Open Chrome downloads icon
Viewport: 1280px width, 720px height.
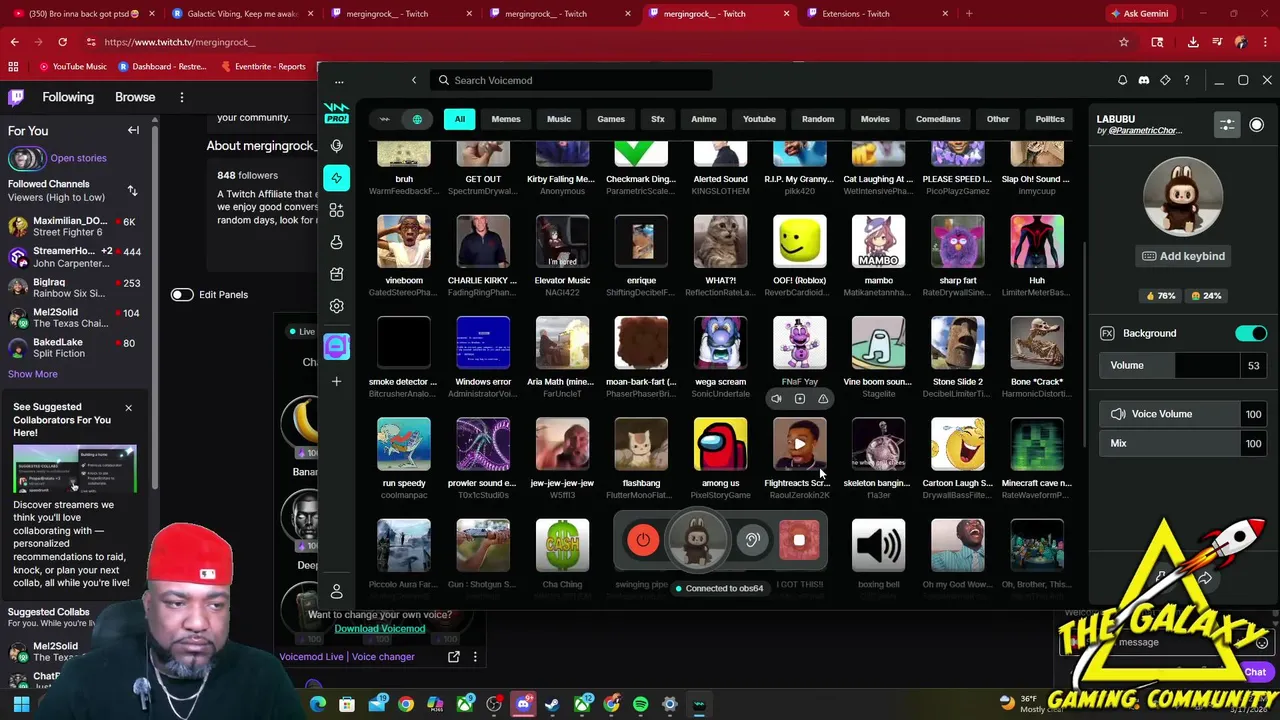[x=1193, y=42]
